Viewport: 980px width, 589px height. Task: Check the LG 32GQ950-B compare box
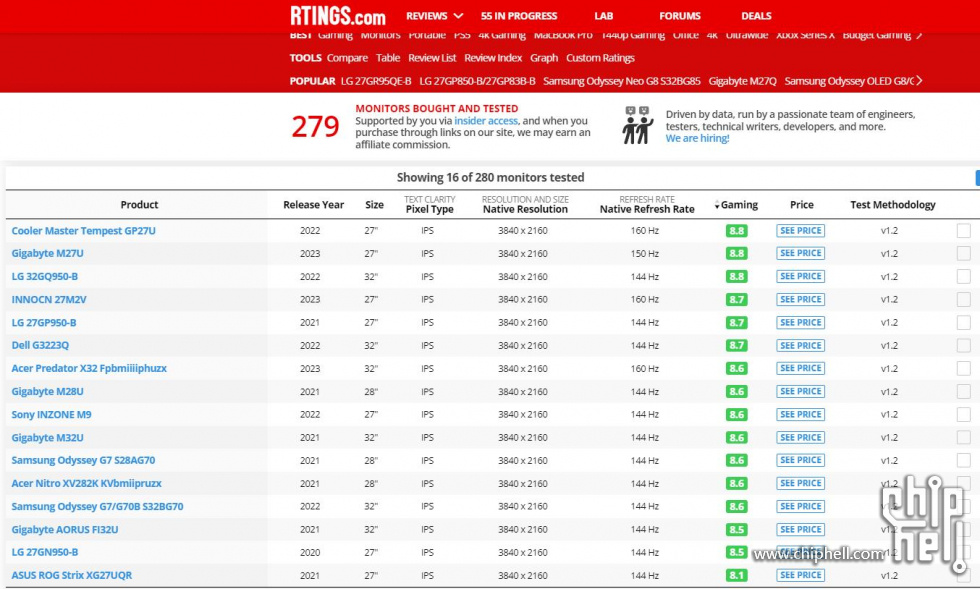(963, 276)
